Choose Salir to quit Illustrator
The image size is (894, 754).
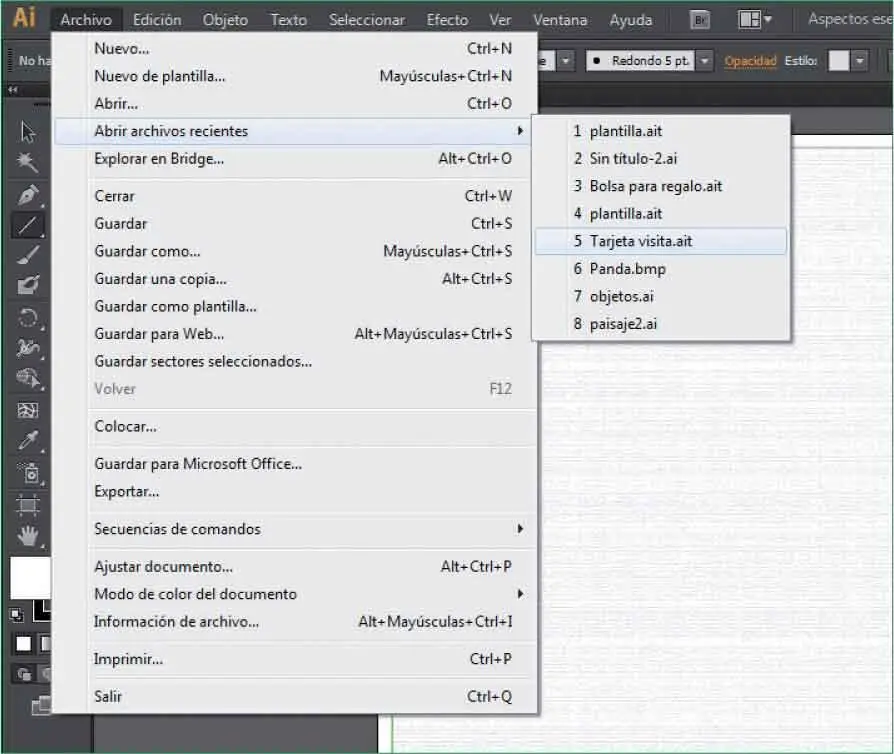click(295, 696)
